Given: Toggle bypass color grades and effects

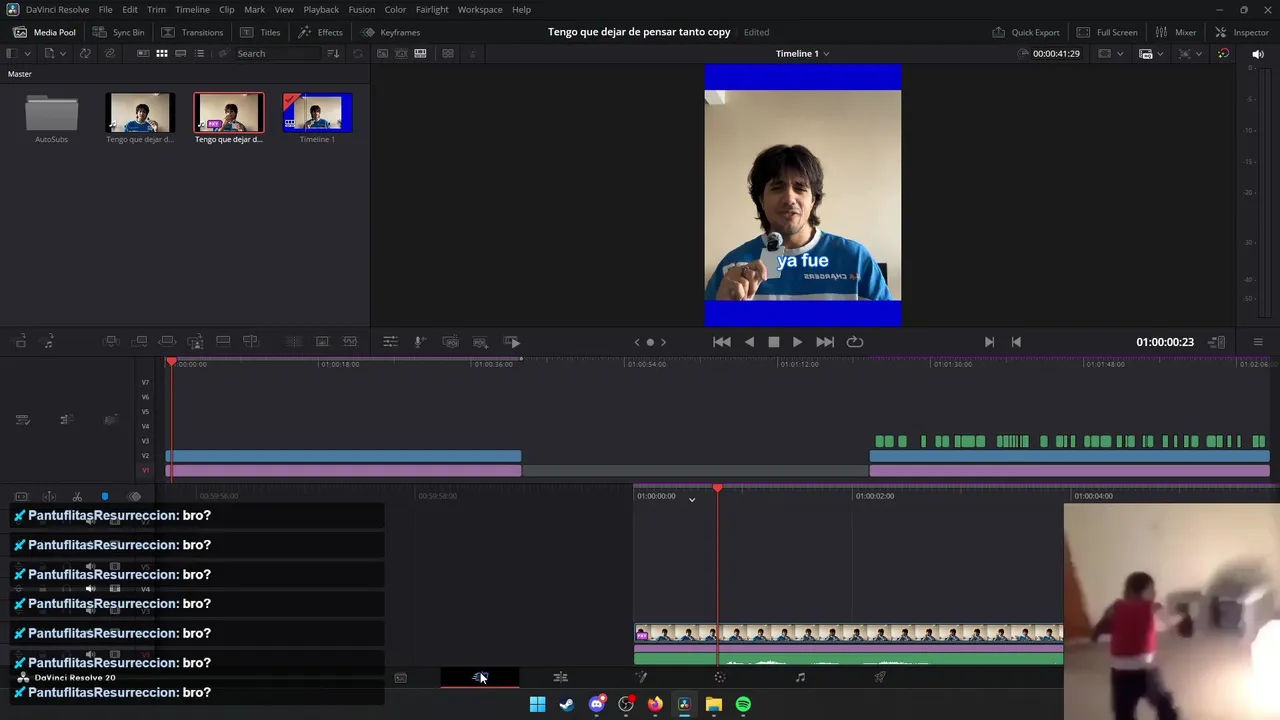Looking at the screenshot, I should [1223, 53].
